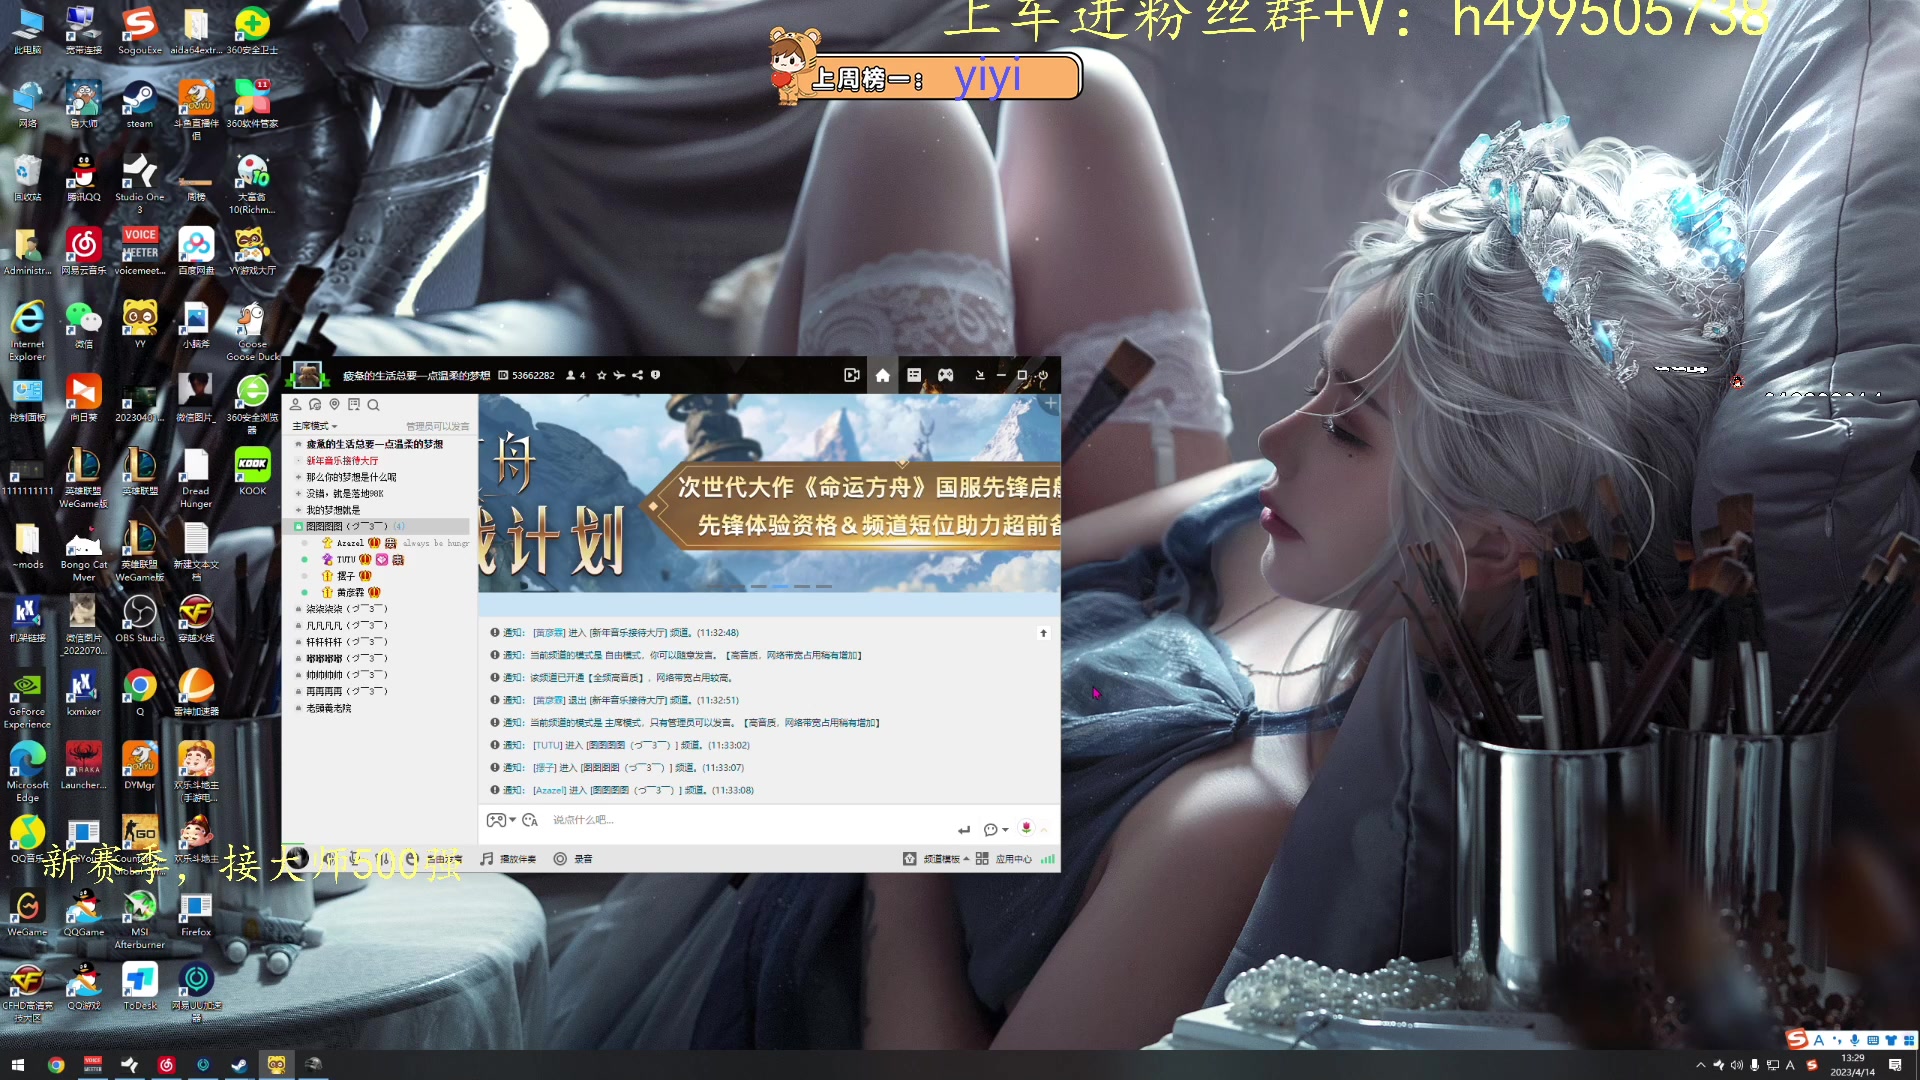Expand the 没错，就是落地98K sub-channel
This screenshot has width=1920, height=1080.
(298, 493)
